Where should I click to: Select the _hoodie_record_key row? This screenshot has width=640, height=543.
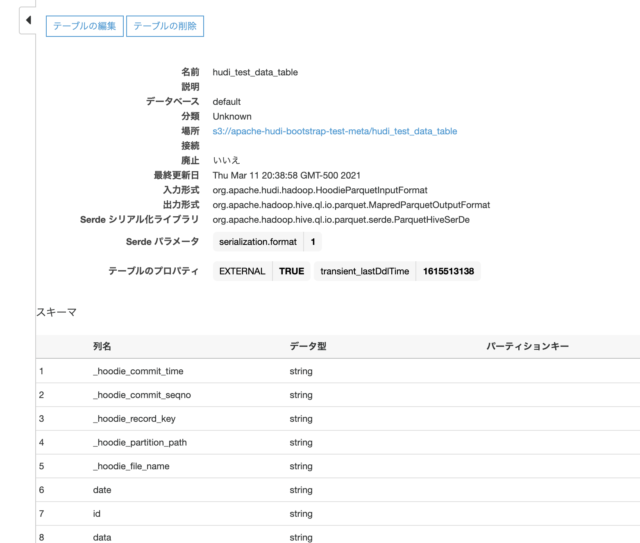[x=338, y=418]
